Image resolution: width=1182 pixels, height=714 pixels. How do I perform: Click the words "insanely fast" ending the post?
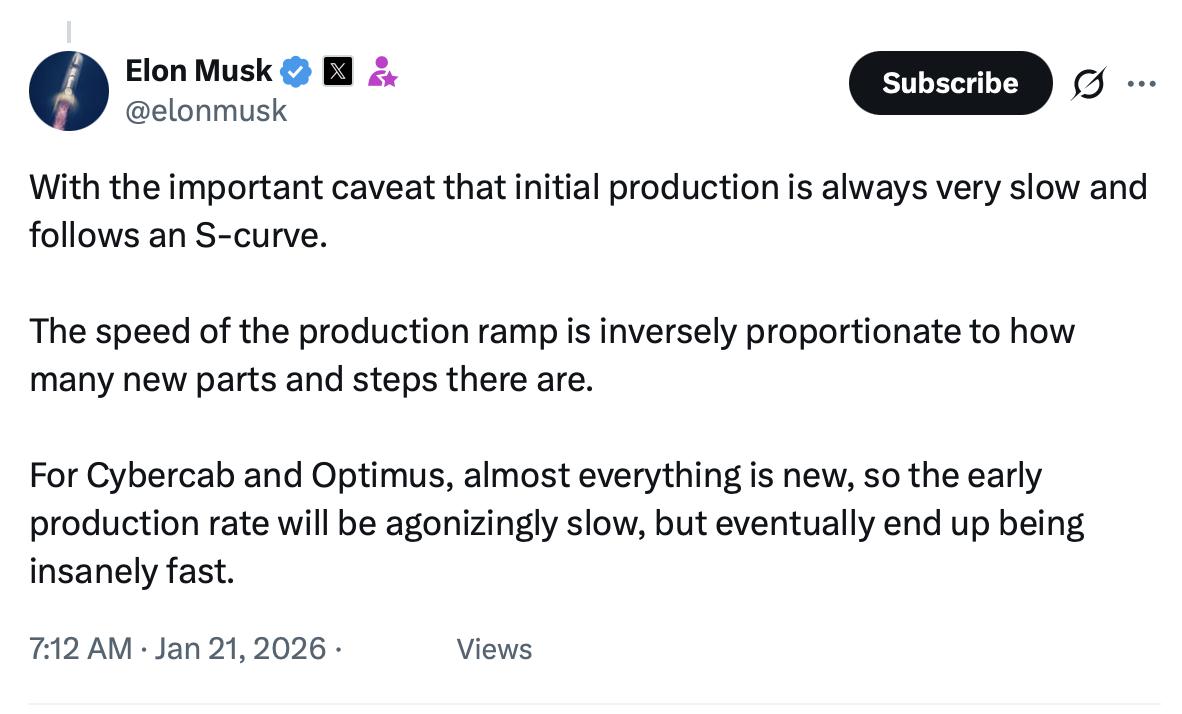tap(131, 573)
